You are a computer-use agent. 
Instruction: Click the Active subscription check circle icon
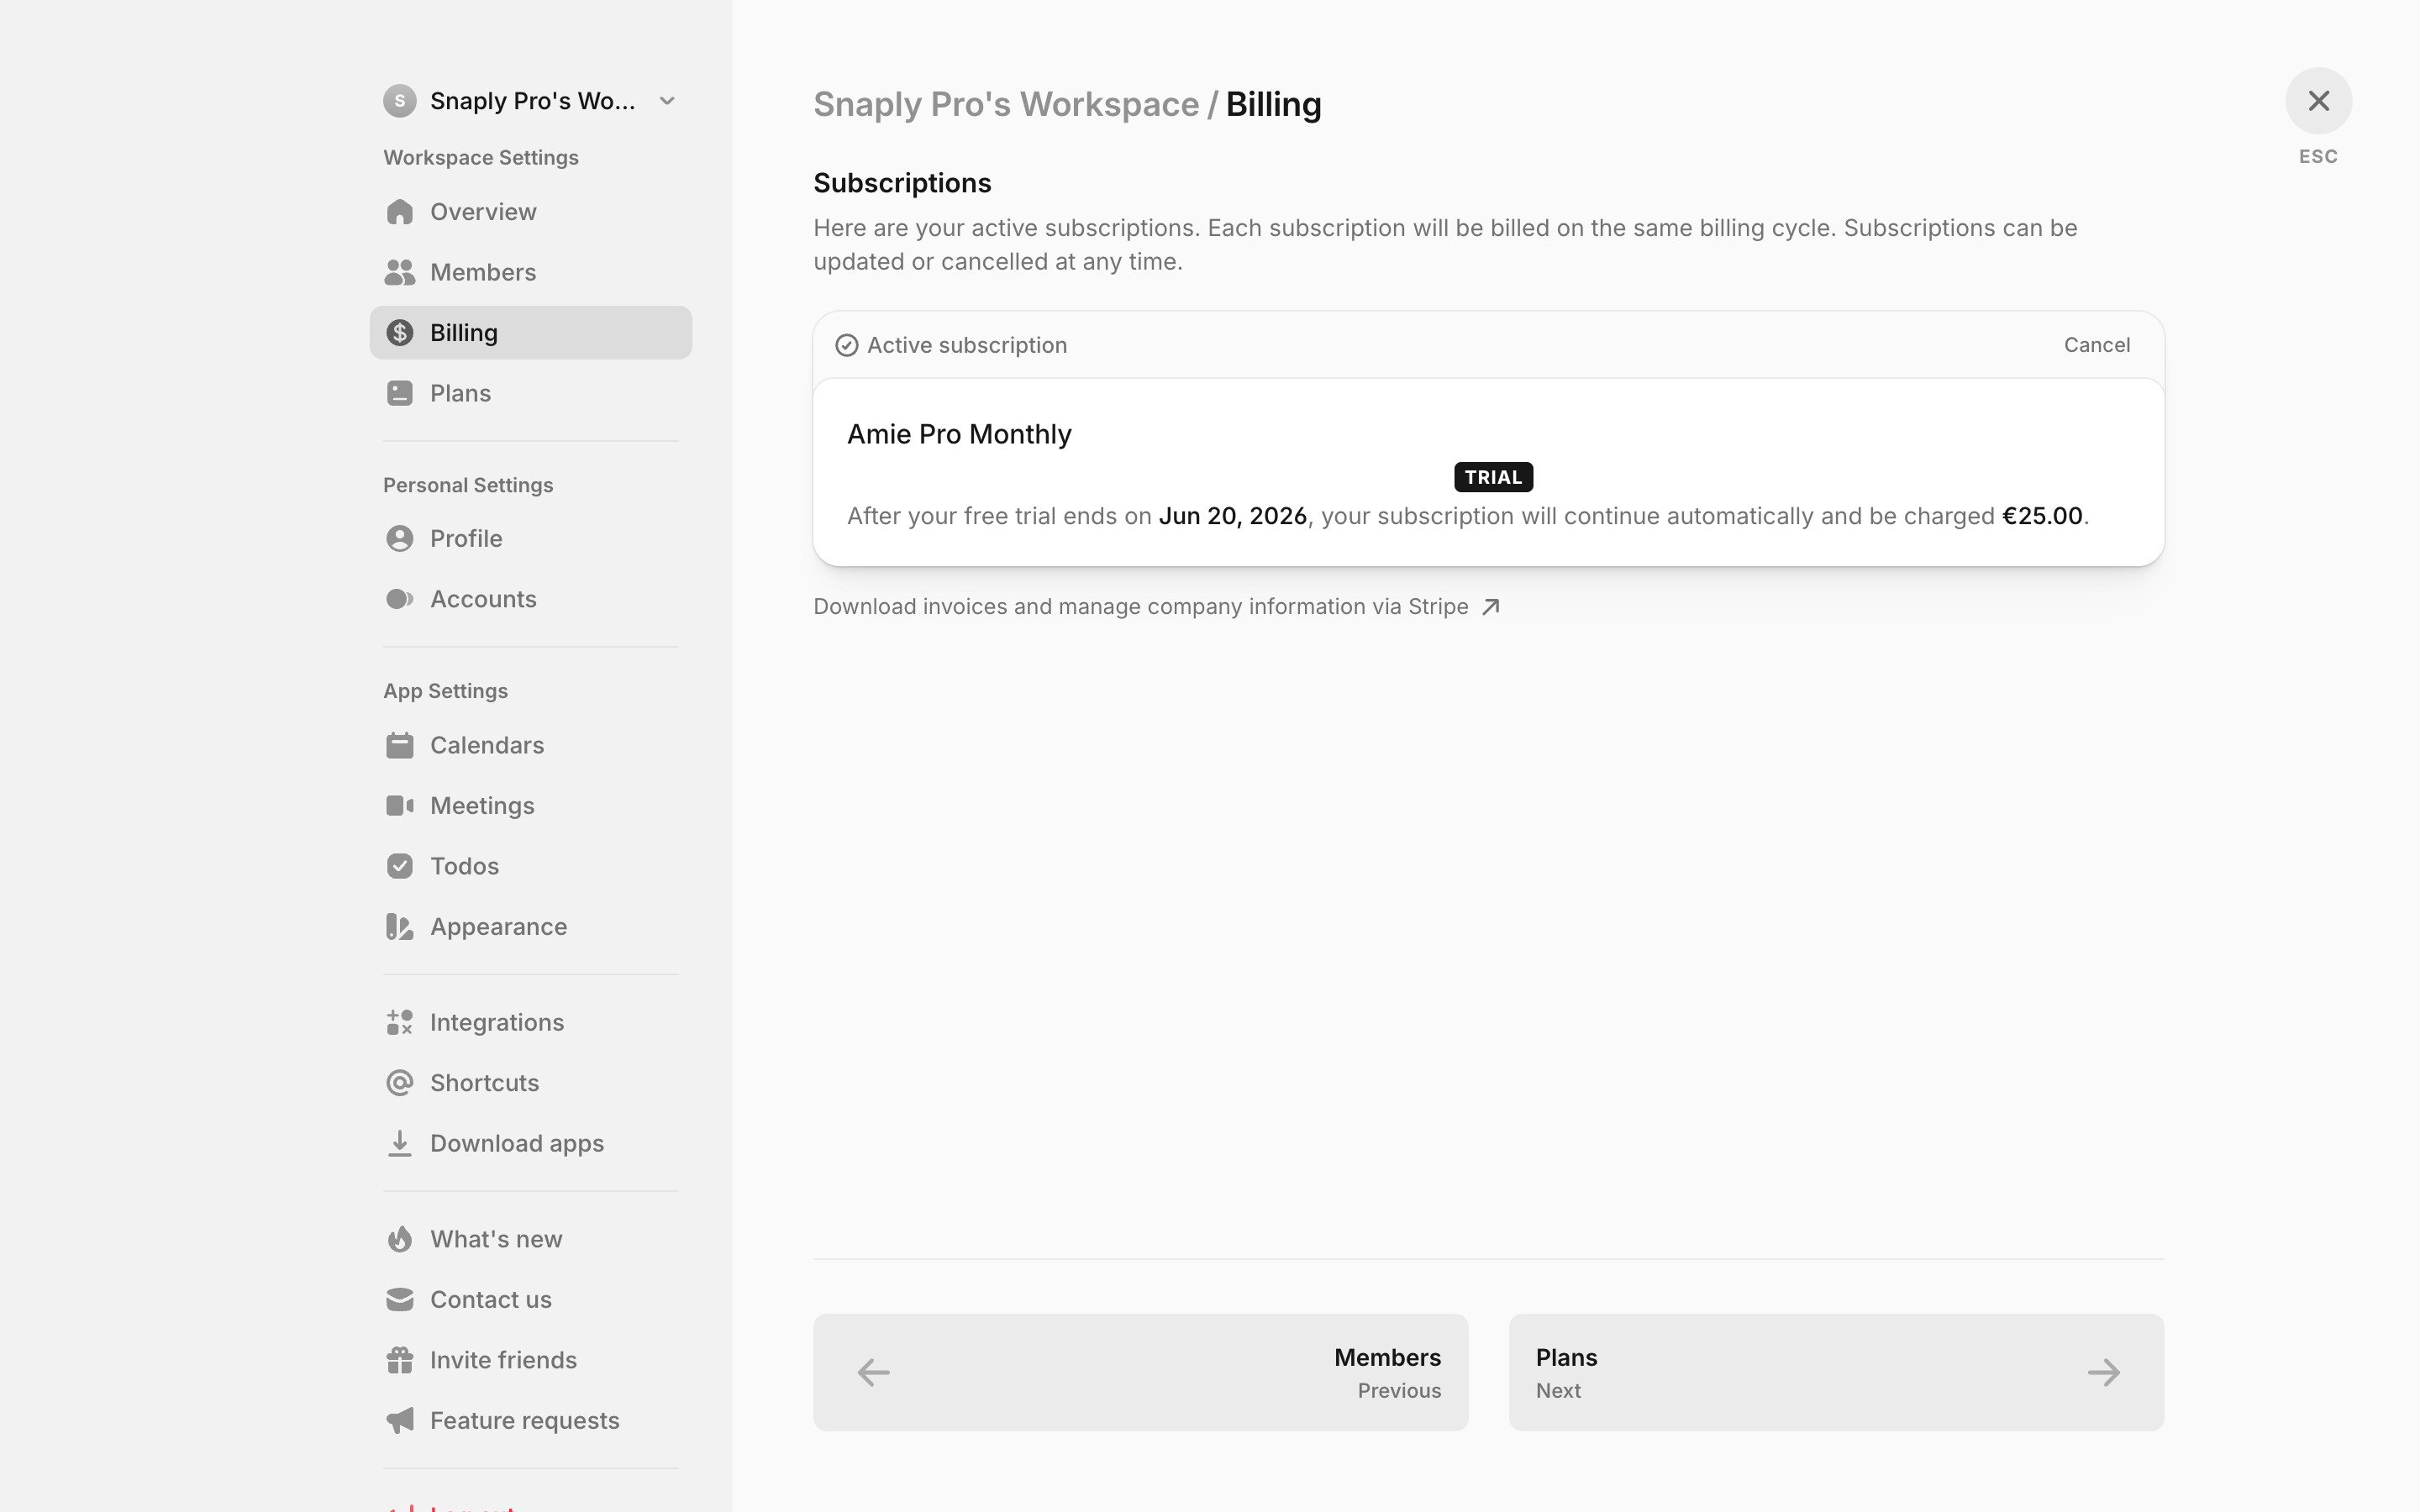(x=847, y=345)
